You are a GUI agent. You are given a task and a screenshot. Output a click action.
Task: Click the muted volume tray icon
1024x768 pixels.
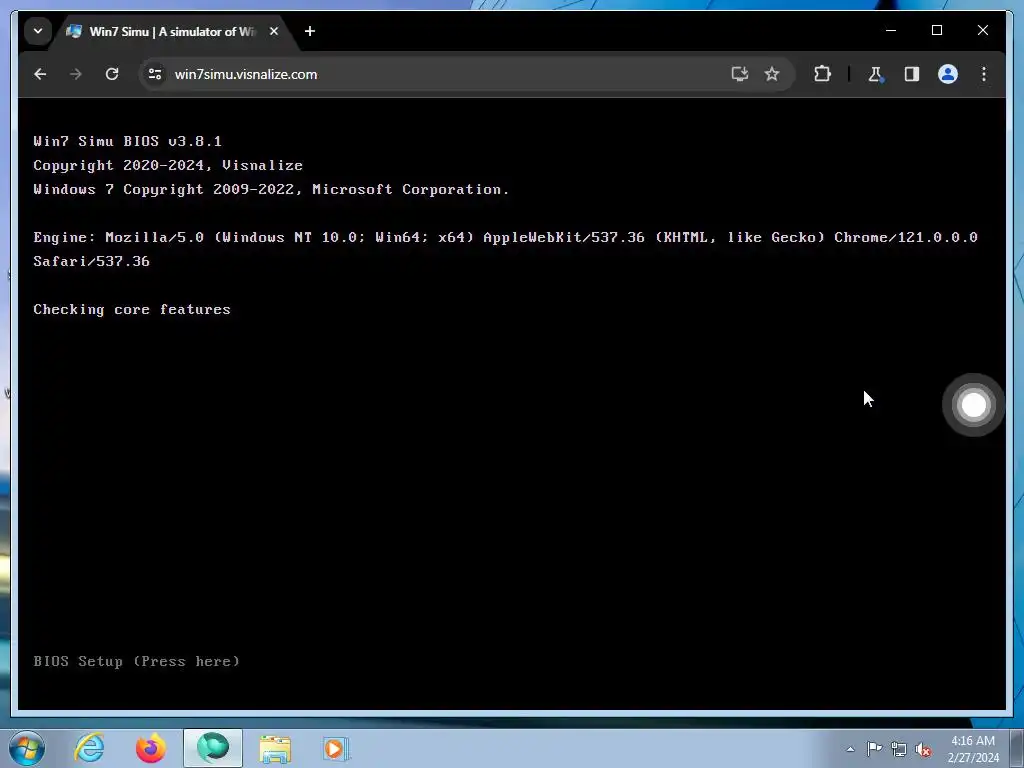923,750
